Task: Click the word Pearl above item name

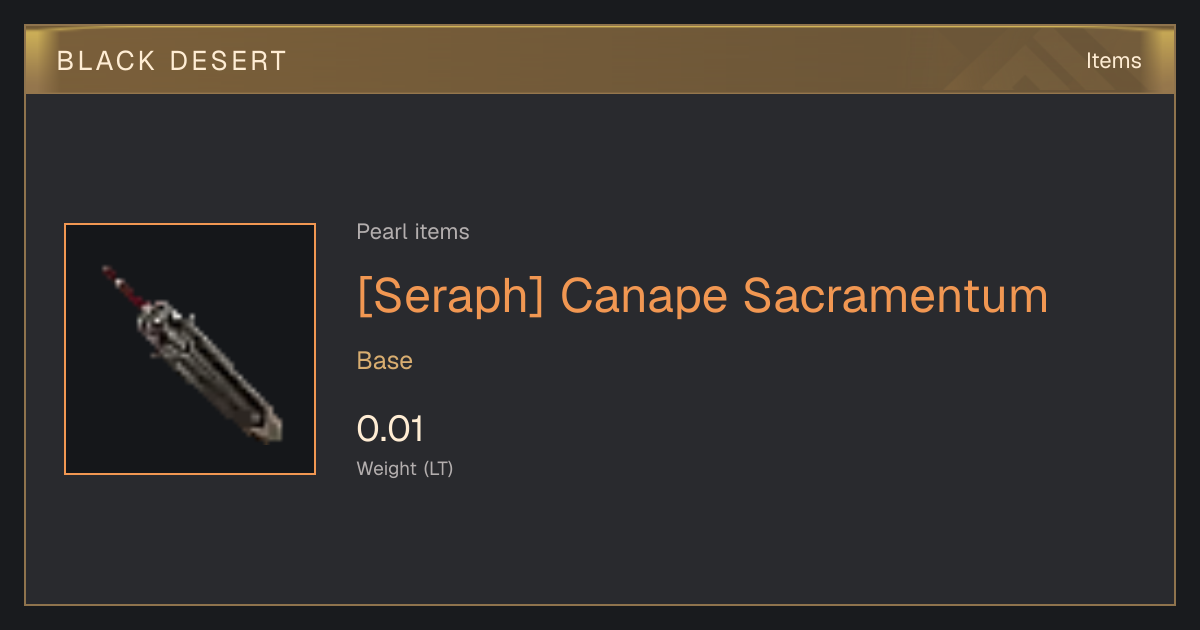Action: pos(379,232)
